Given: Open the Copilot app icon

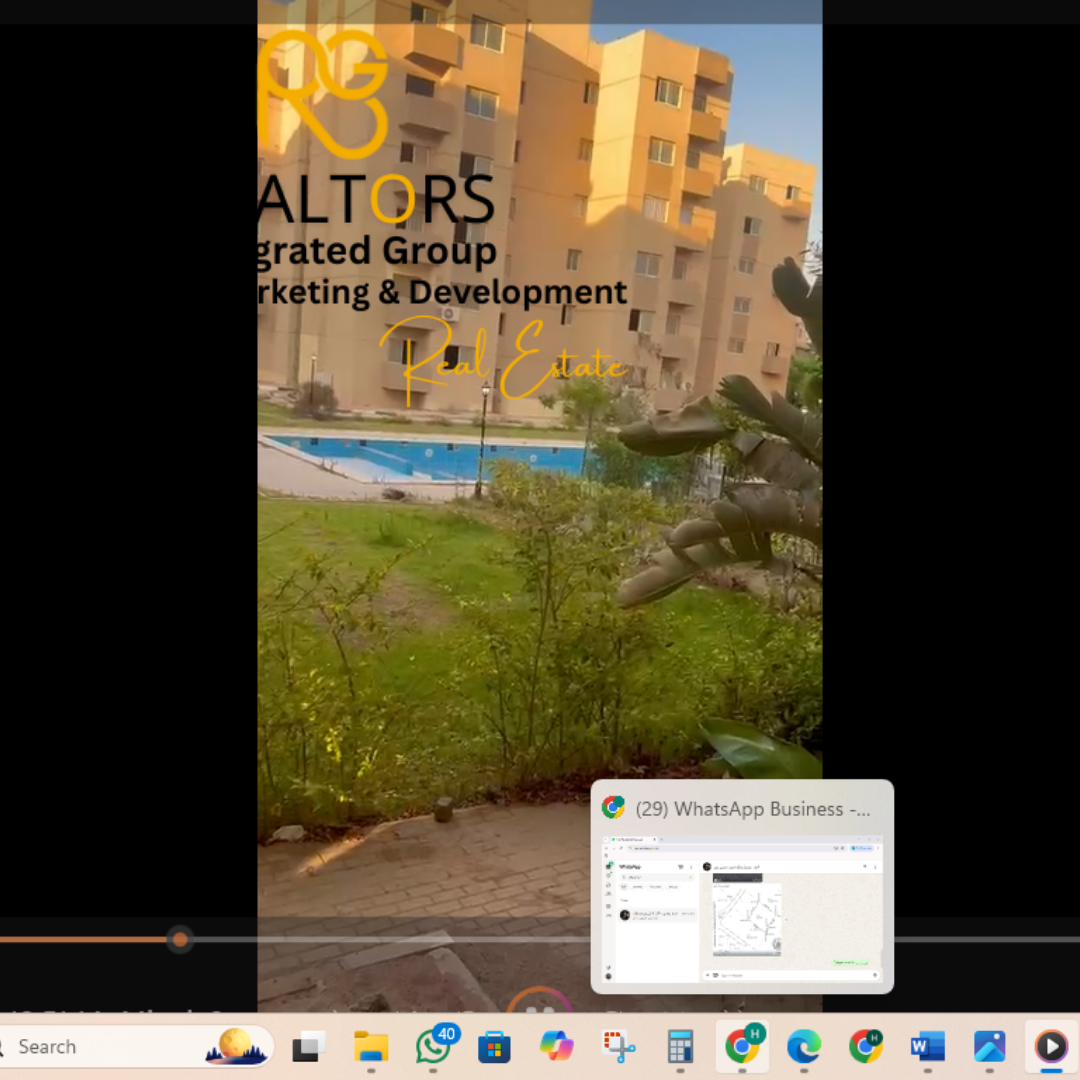Looking at the screenshot, I should pyautogui.click(x=557, y=1047).
